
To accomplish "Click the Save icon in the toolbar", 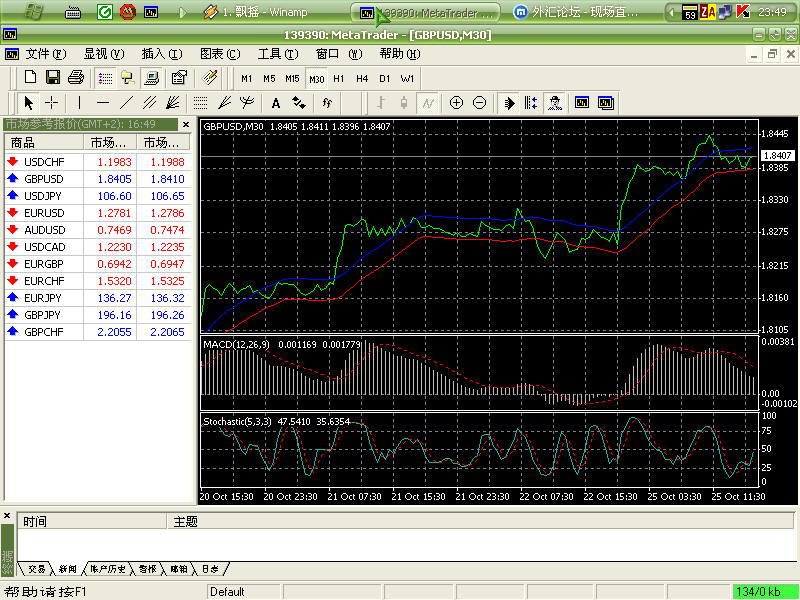I will click(53, 77).
